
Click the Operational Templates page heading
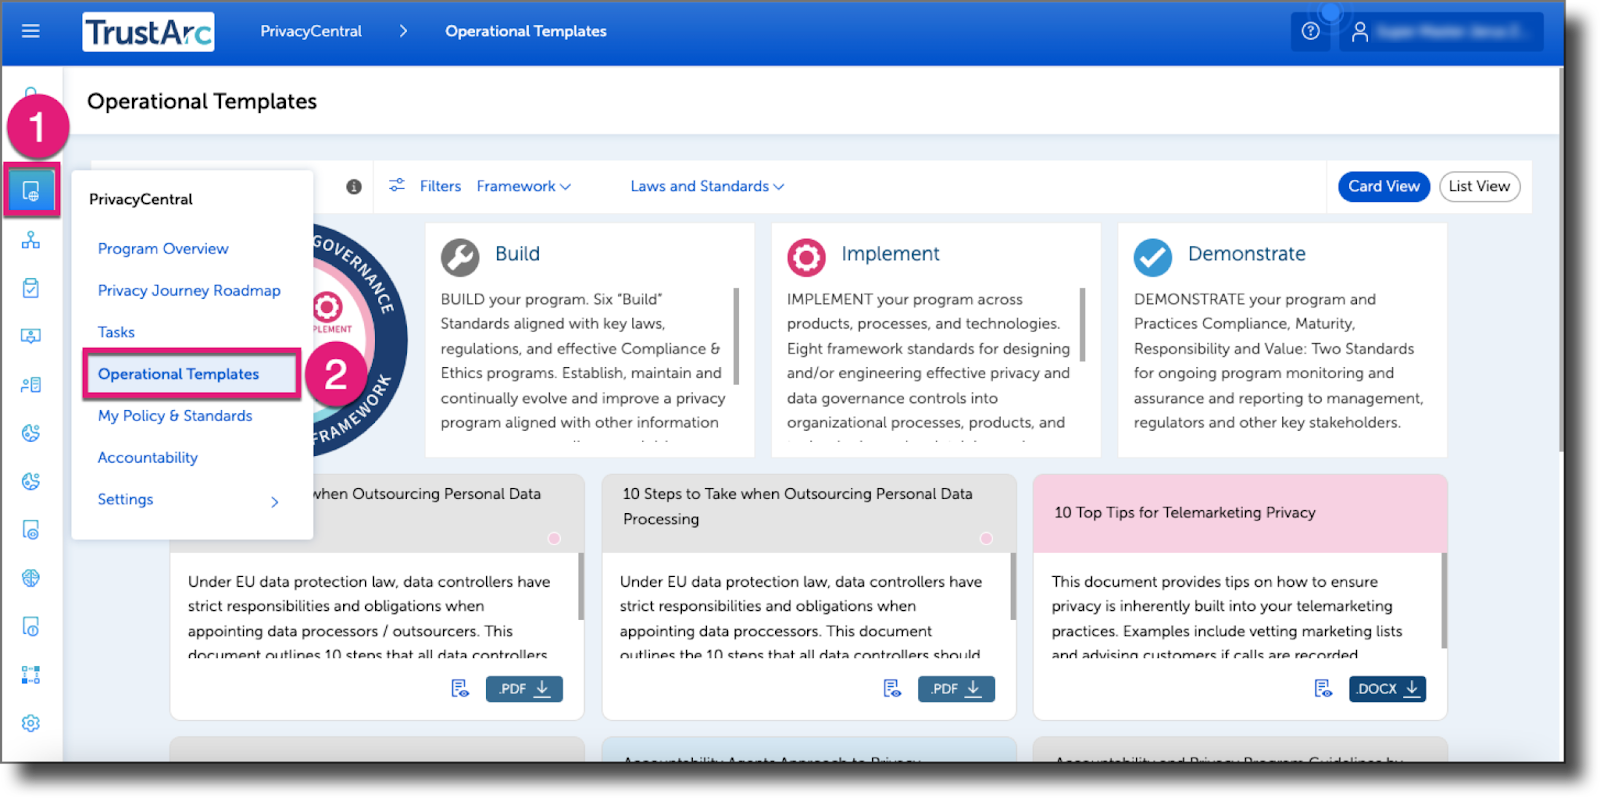(202, 101)
